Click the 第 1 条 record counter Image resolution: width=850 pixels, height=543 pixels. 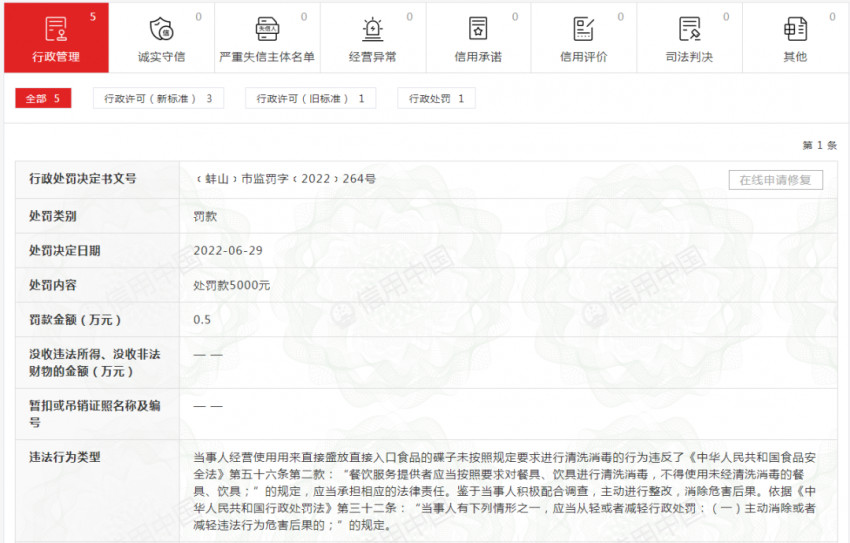click(x=818, y=146)
